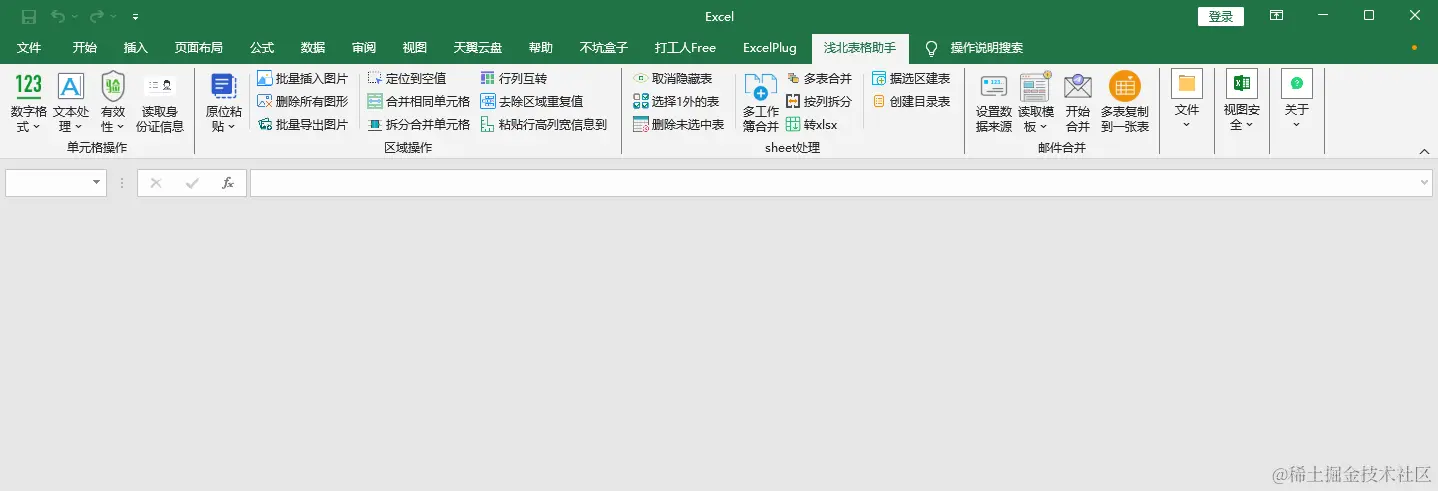Select 合并相同单元格 merge same cells
This screenshot has width=1438, height=491.
(418, 101)
